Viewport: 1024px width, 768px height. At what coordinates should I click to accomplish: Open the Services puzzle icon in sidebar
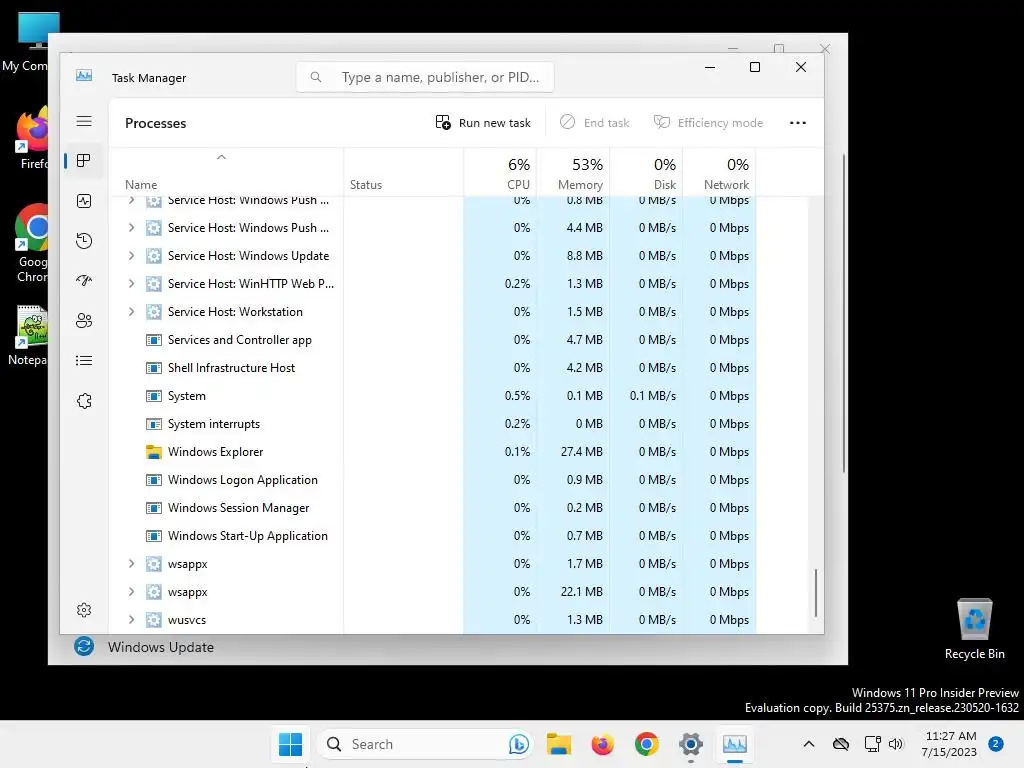84,401
